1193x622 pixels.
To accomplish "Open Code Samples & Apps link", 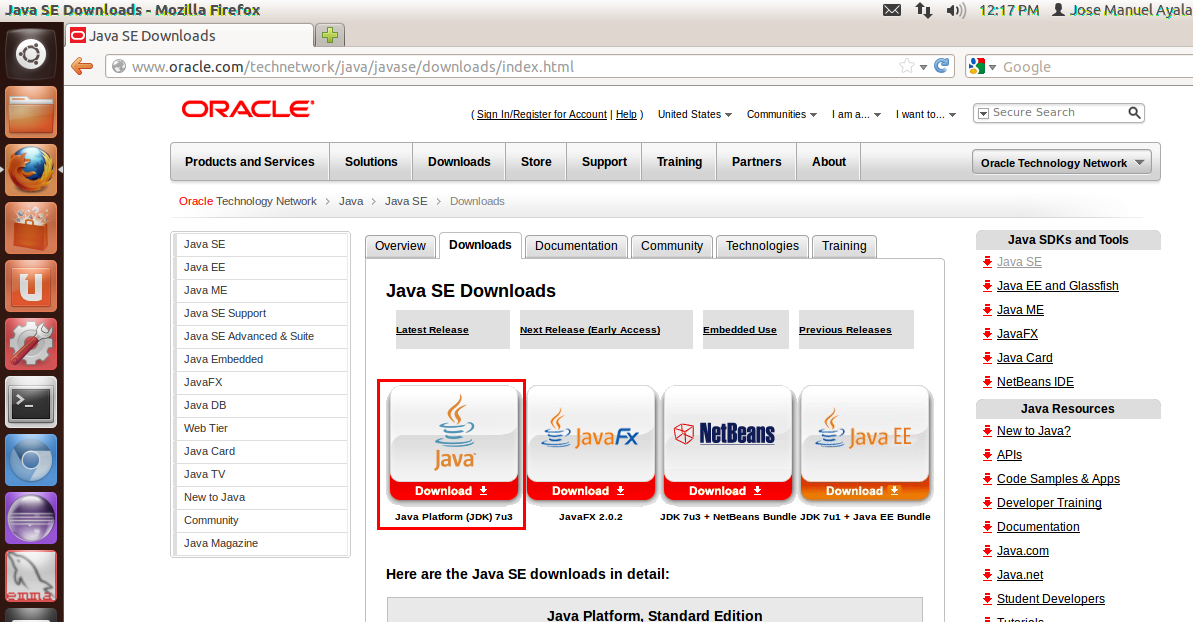I will [x=1058, y=479].
